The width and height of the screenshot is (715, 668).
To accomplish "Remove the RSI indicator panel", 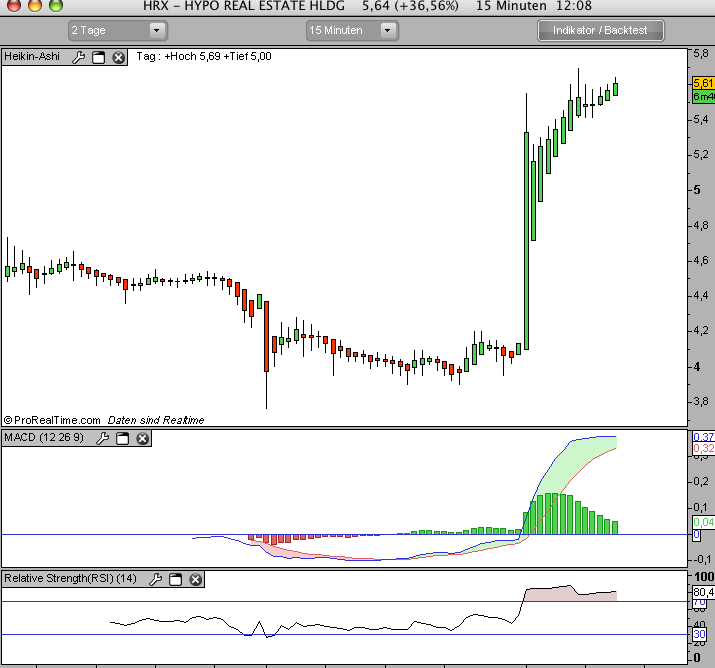I will coord(195,579).
